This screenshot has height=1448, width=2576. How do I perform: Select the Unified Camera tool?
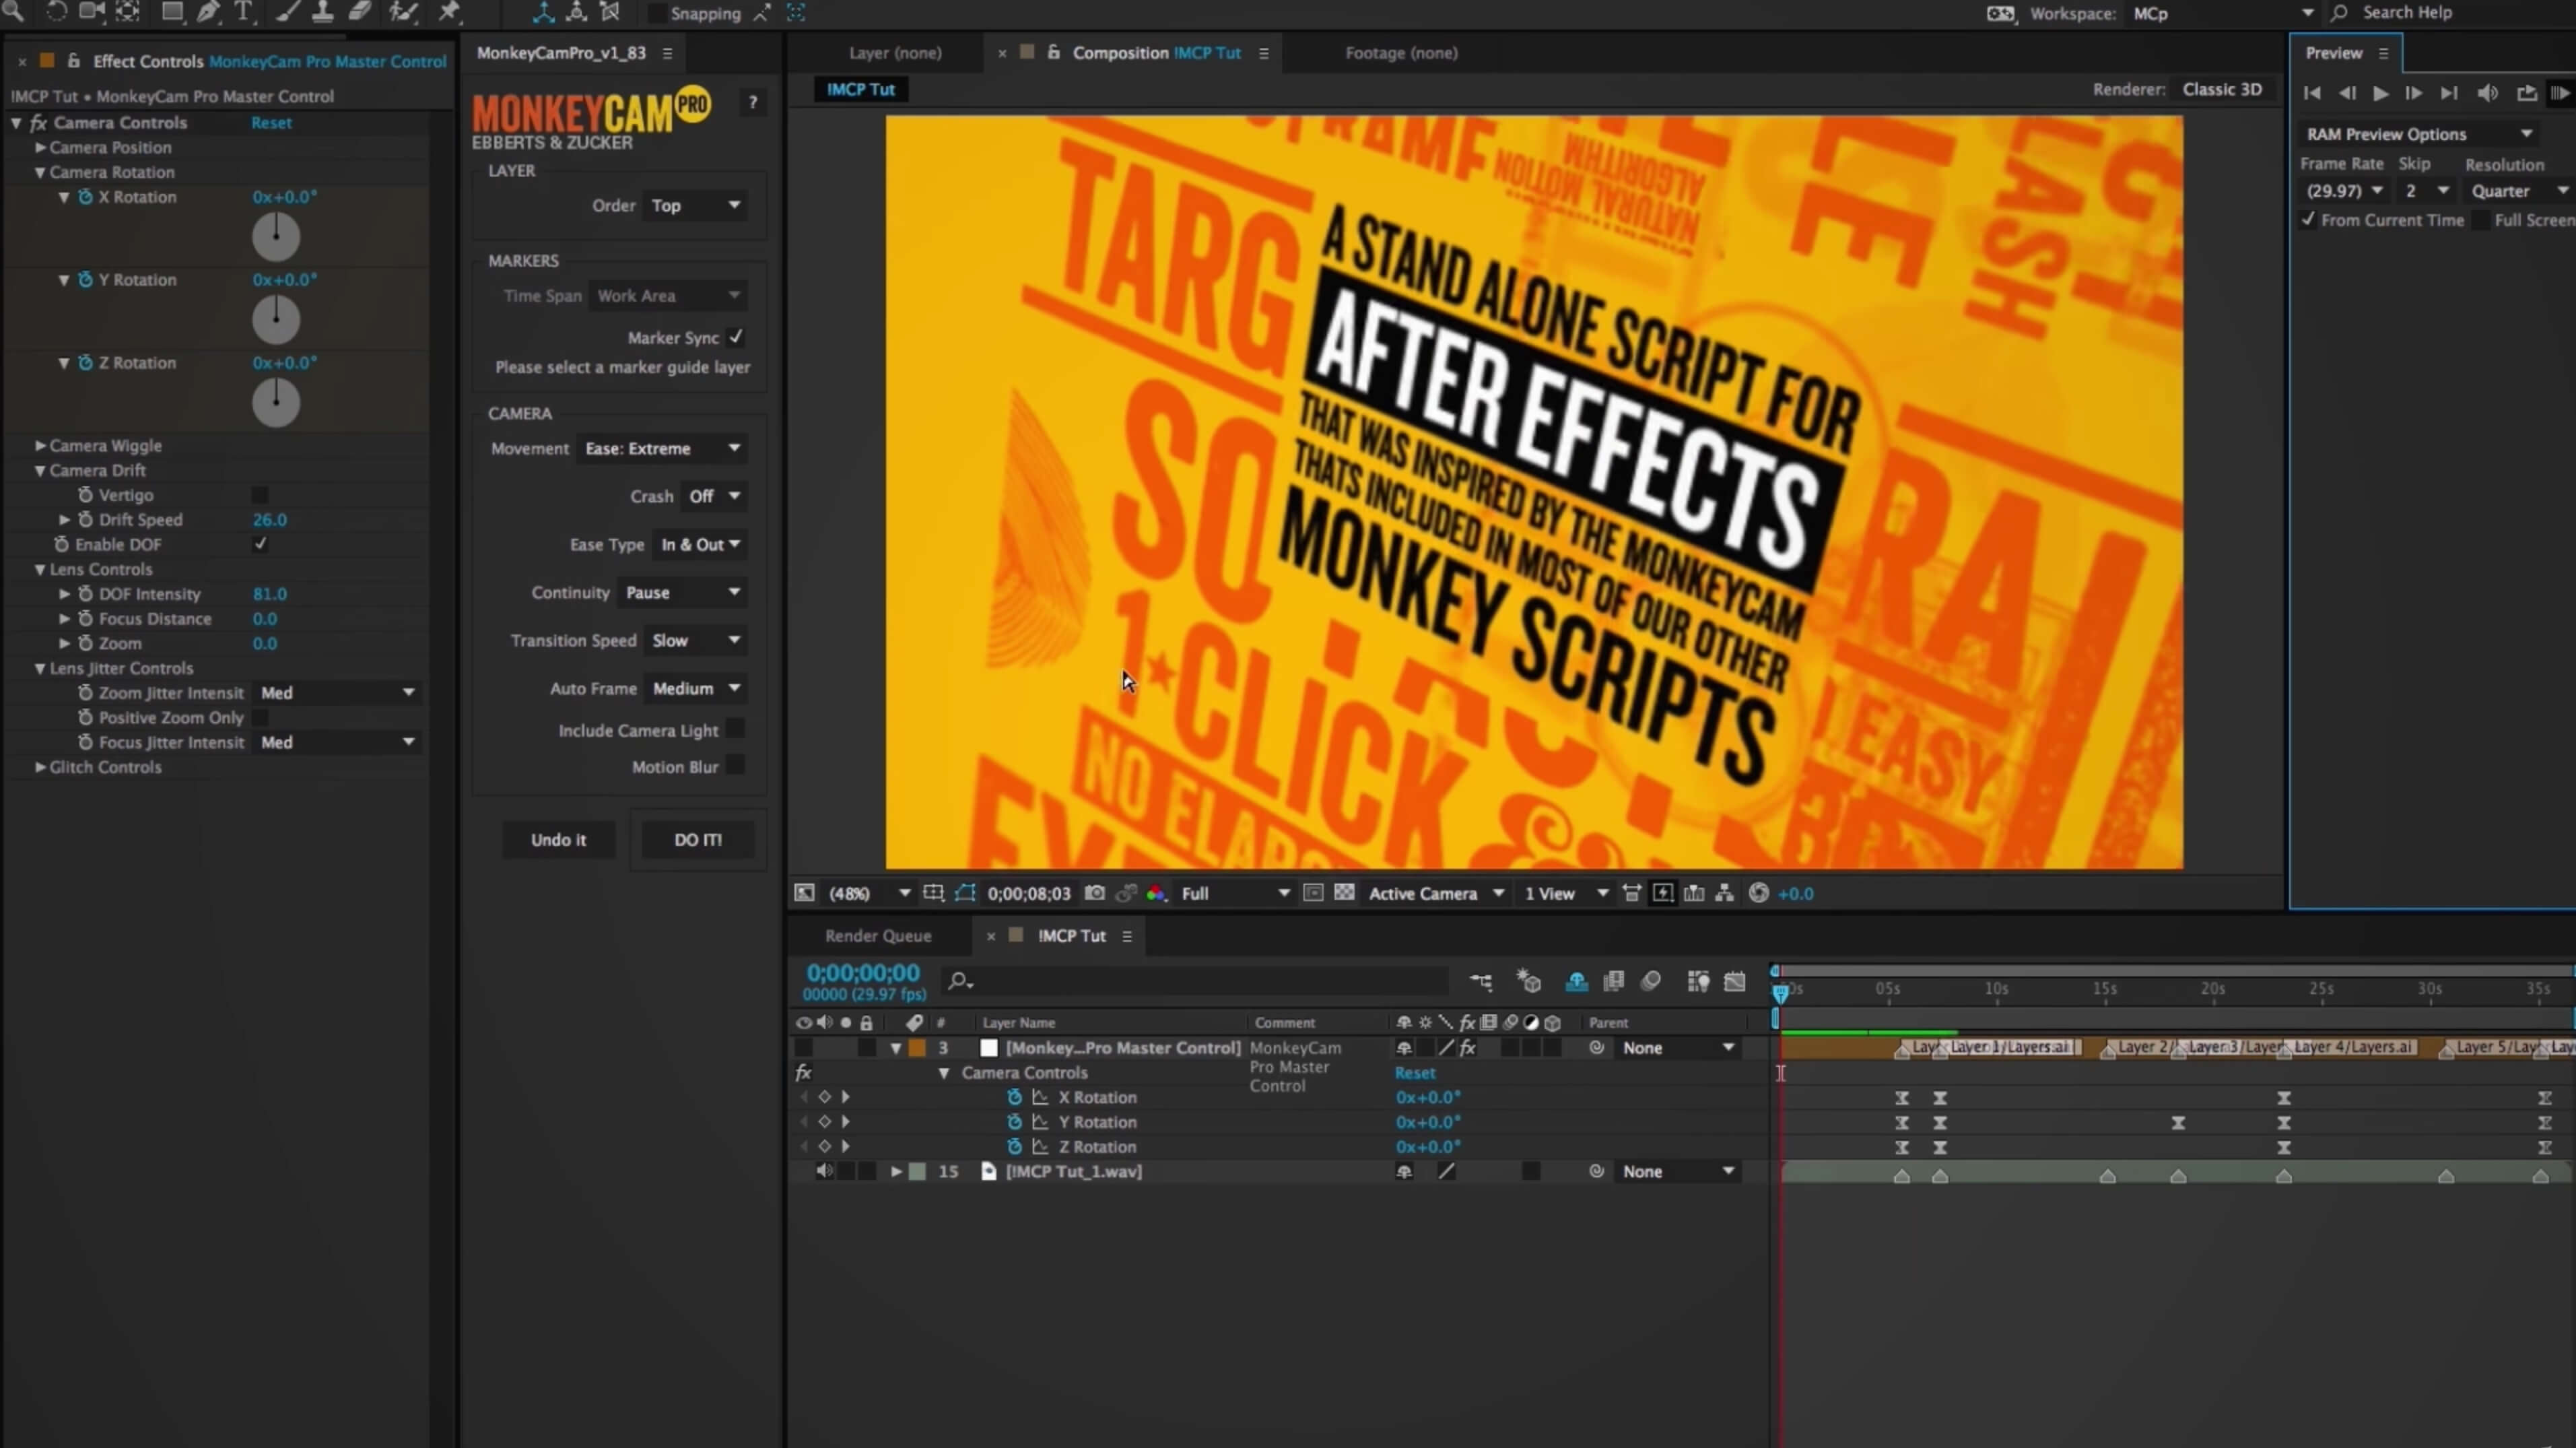pyautogui.click(x=91, y=11)
